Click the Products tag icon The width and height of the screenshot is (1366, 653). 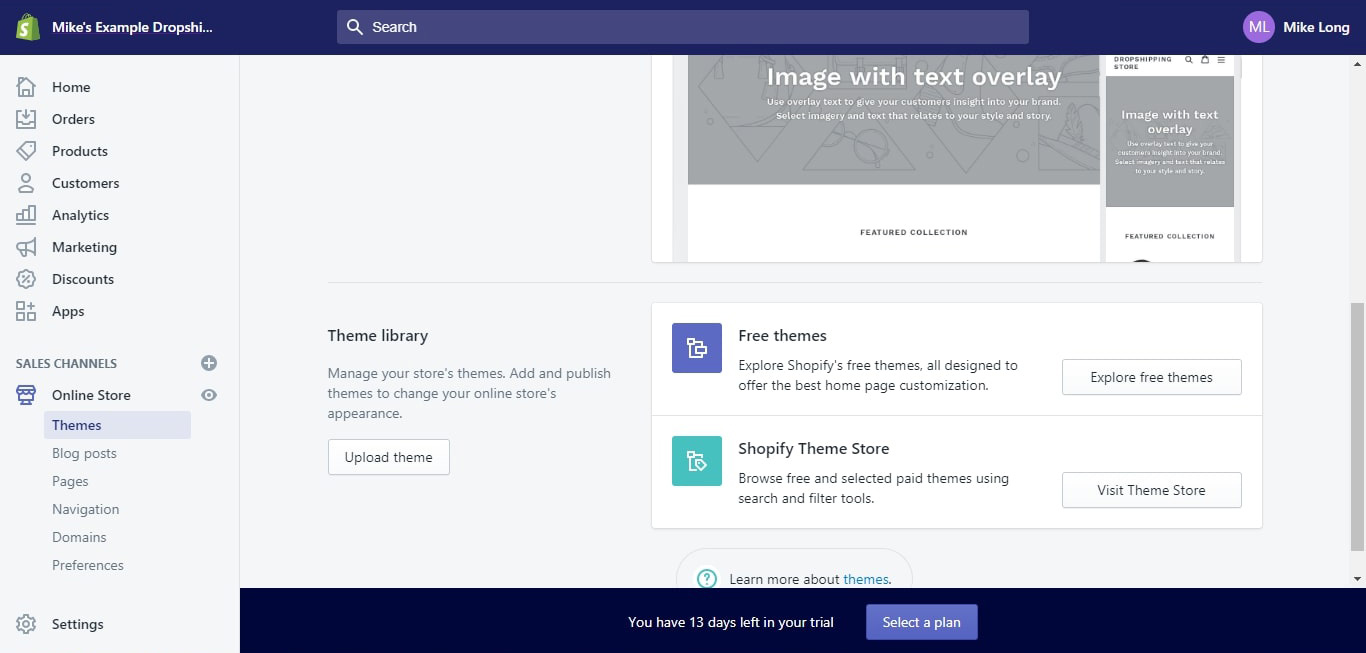[26, 151]
